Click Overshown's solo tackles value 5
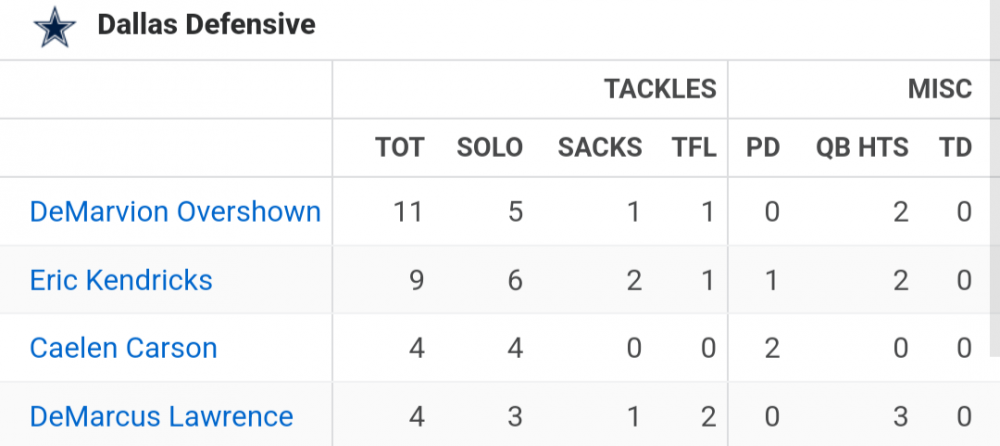The width and height of the screenshot is (1000, 446). (514, 212)
